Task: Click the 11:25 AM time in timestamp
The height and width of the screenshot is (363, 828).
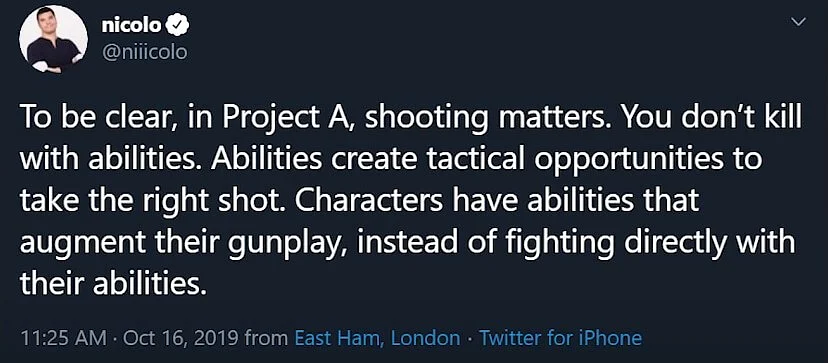Action: tap(60, 338)
